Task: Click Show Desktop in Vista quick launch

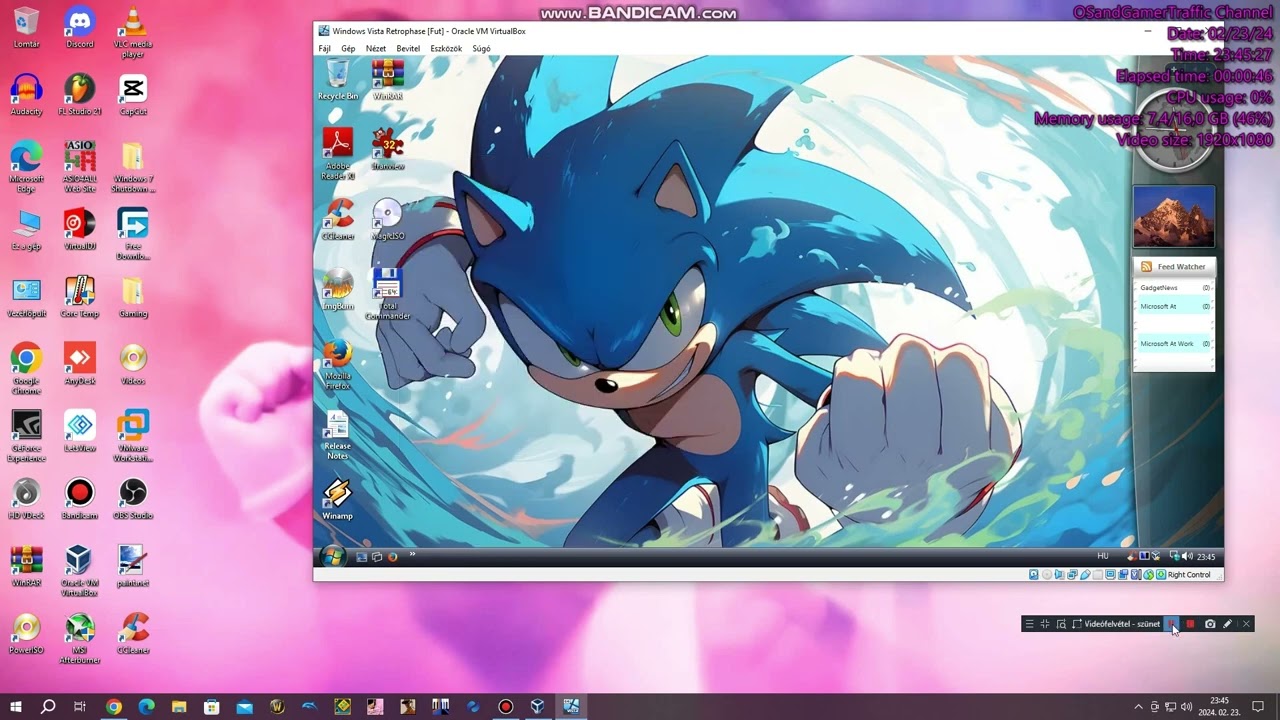Action: pyautogui.click(x=361, y=557)
